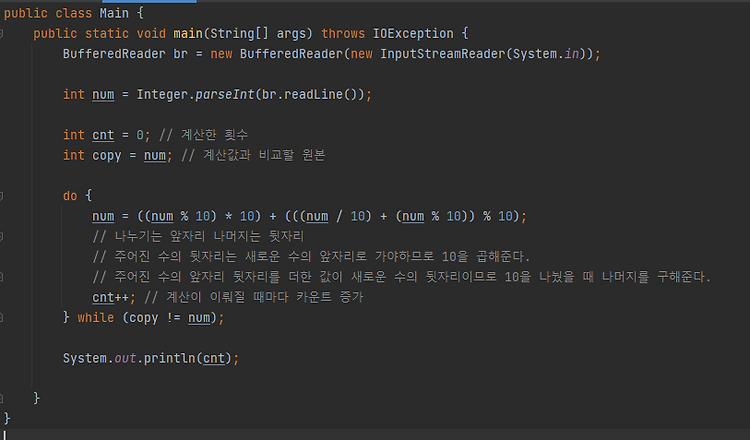Click the comment "// 계산한 횟수"
The width and height of the screenshot is (750, 440).
203,135
